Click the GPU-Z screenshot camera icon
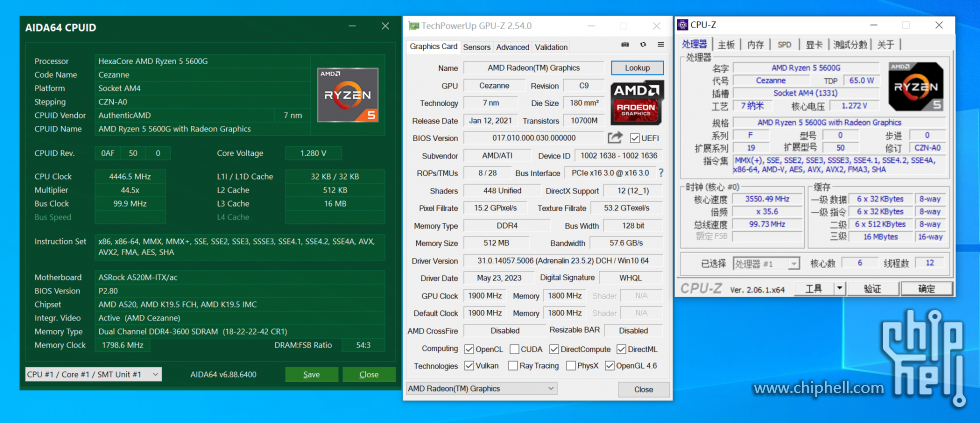Screen dimensions: 980x423 tap(625, 45)
